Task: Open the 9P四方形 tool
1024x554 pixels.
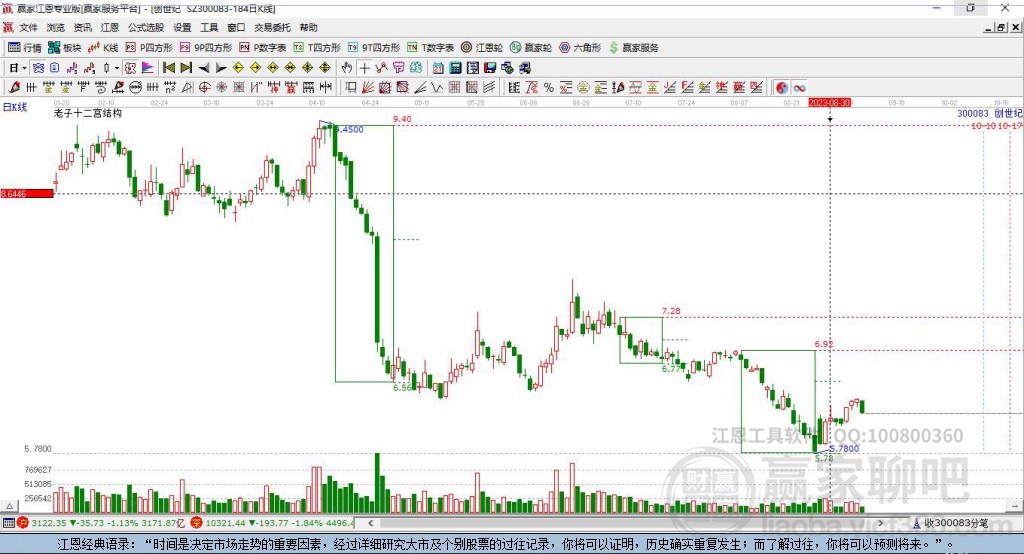Action: pos(206,48)
